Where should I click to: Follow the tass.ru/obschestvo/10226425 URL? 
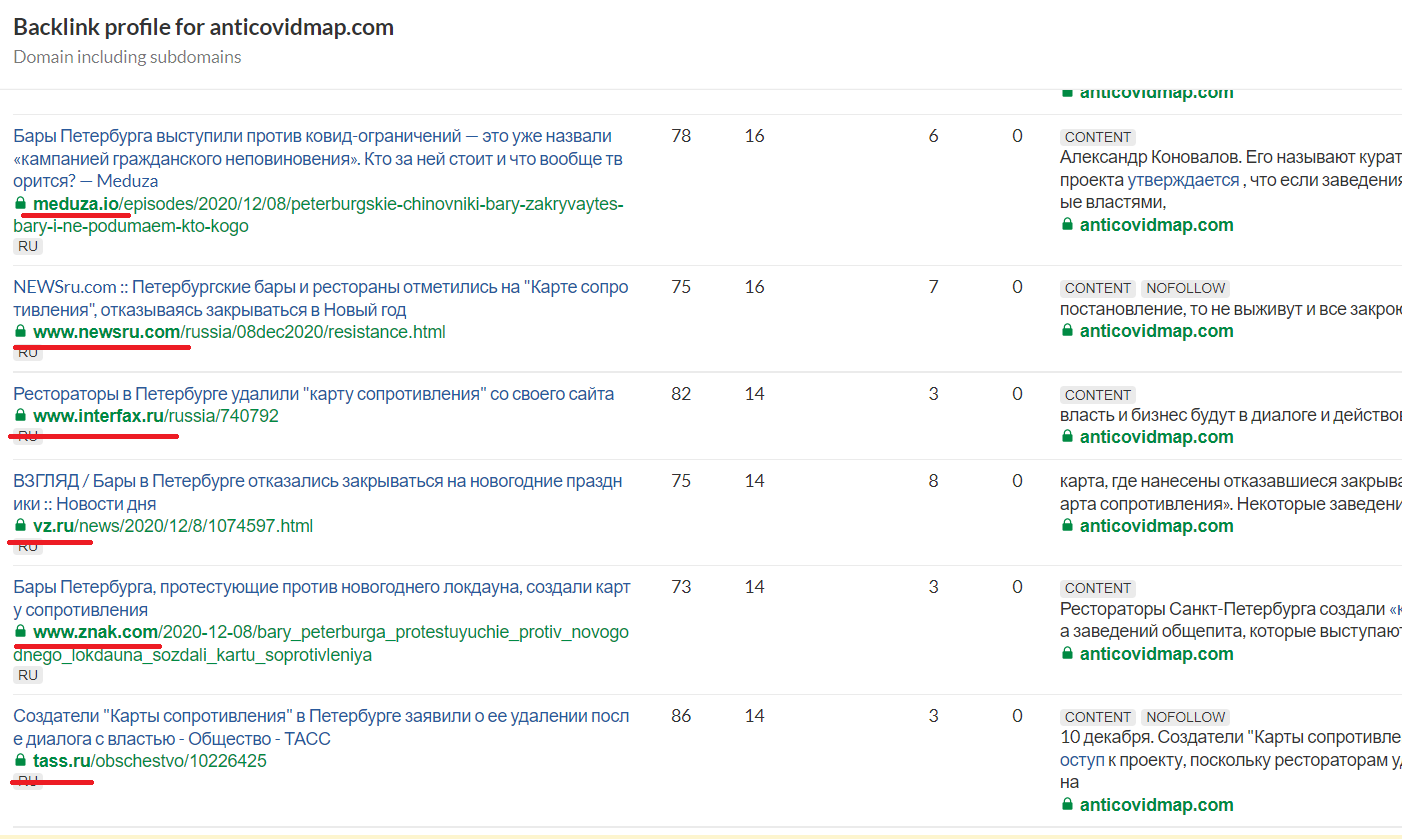point(149,762)
